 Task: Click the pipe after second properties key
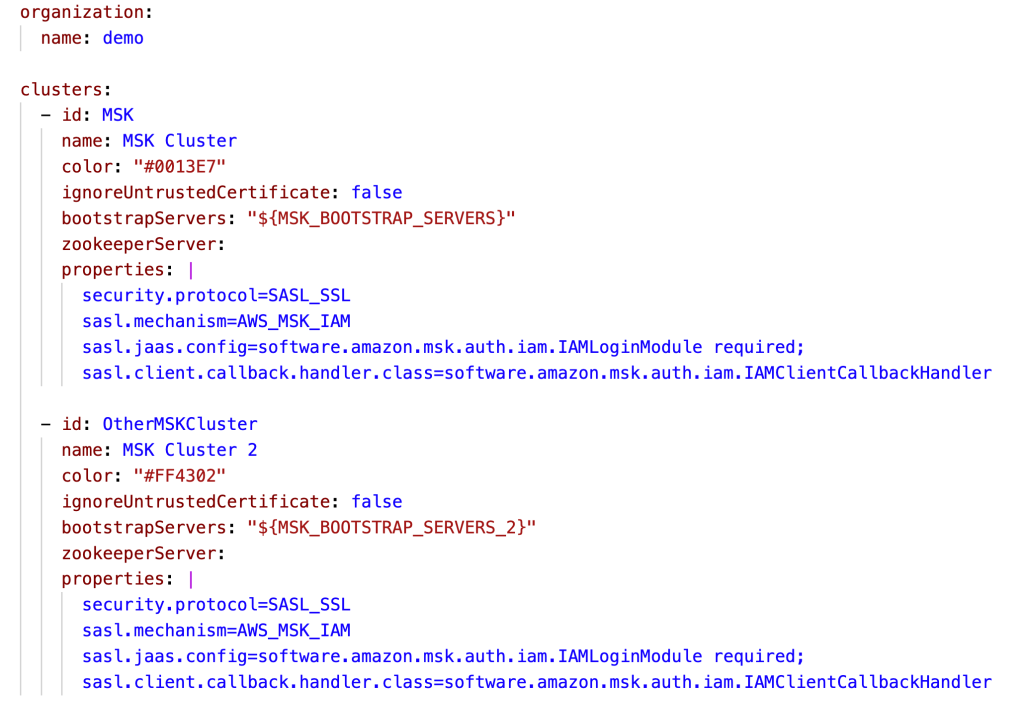tap(191, 579)
